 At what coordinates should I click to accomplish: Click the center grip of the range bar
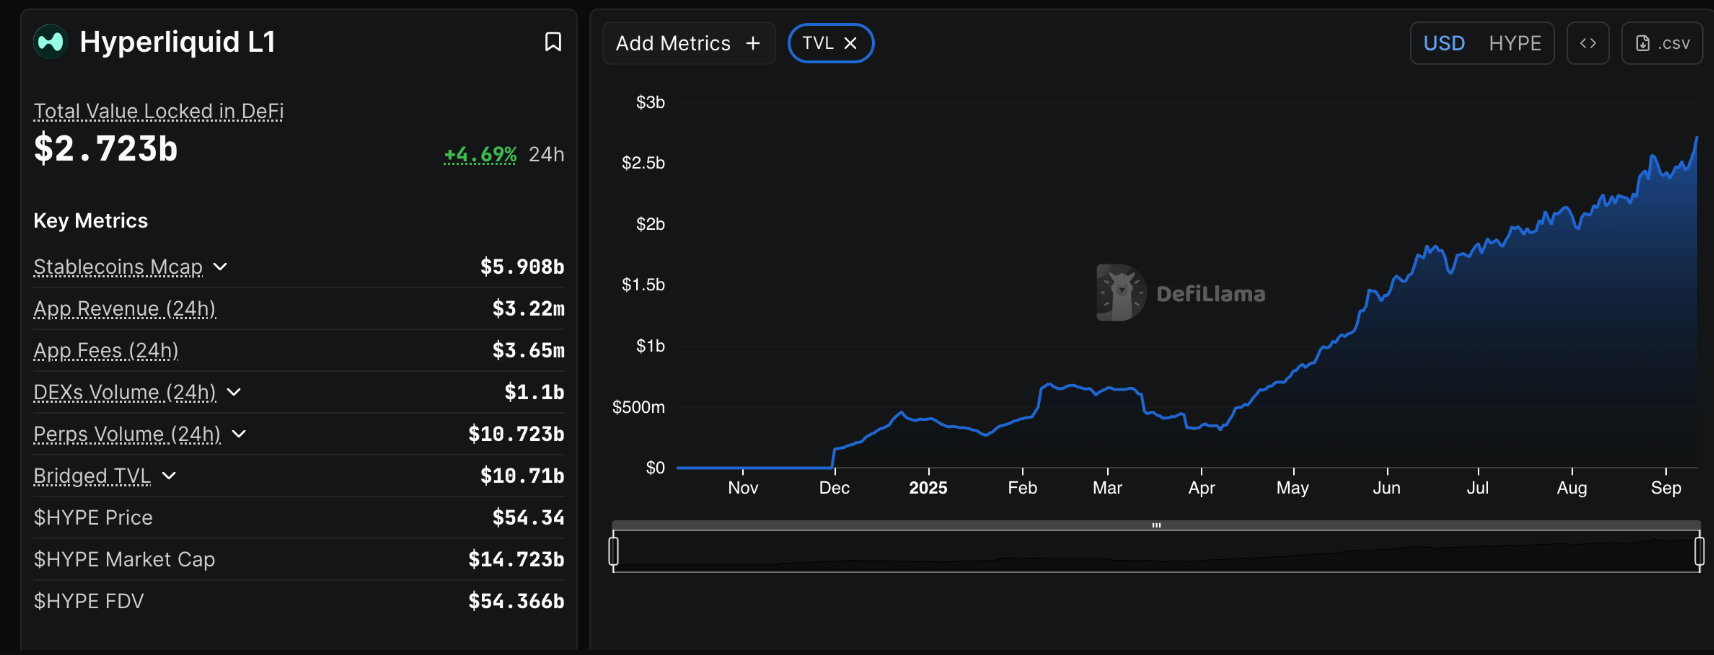tap(1156, 525)
